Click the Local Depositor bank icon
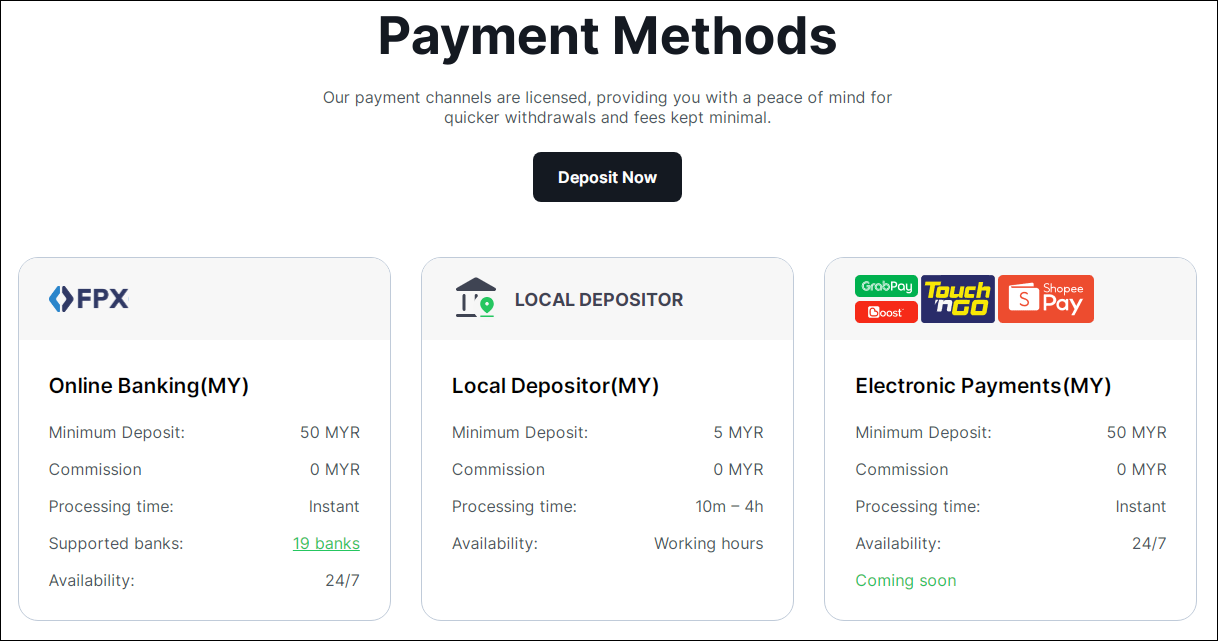1218x641 pixels. tap(476, 298)
